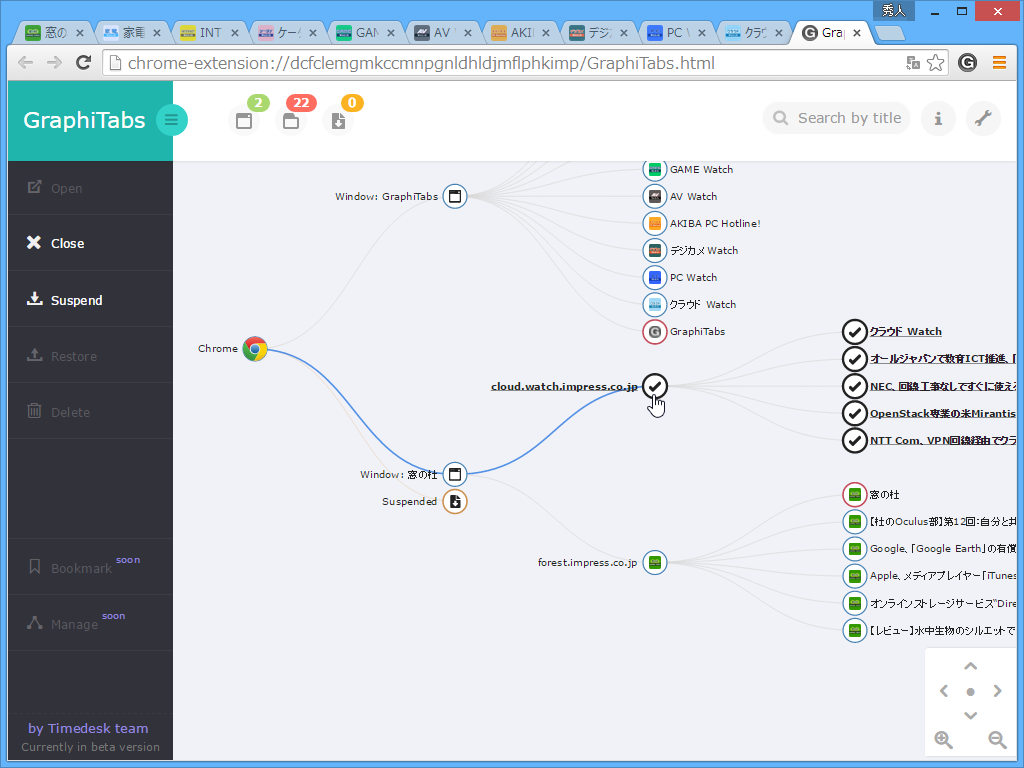Collapse the forest.impress.co.jp node
Viewport: 1024px width, 768px height.
655,562
